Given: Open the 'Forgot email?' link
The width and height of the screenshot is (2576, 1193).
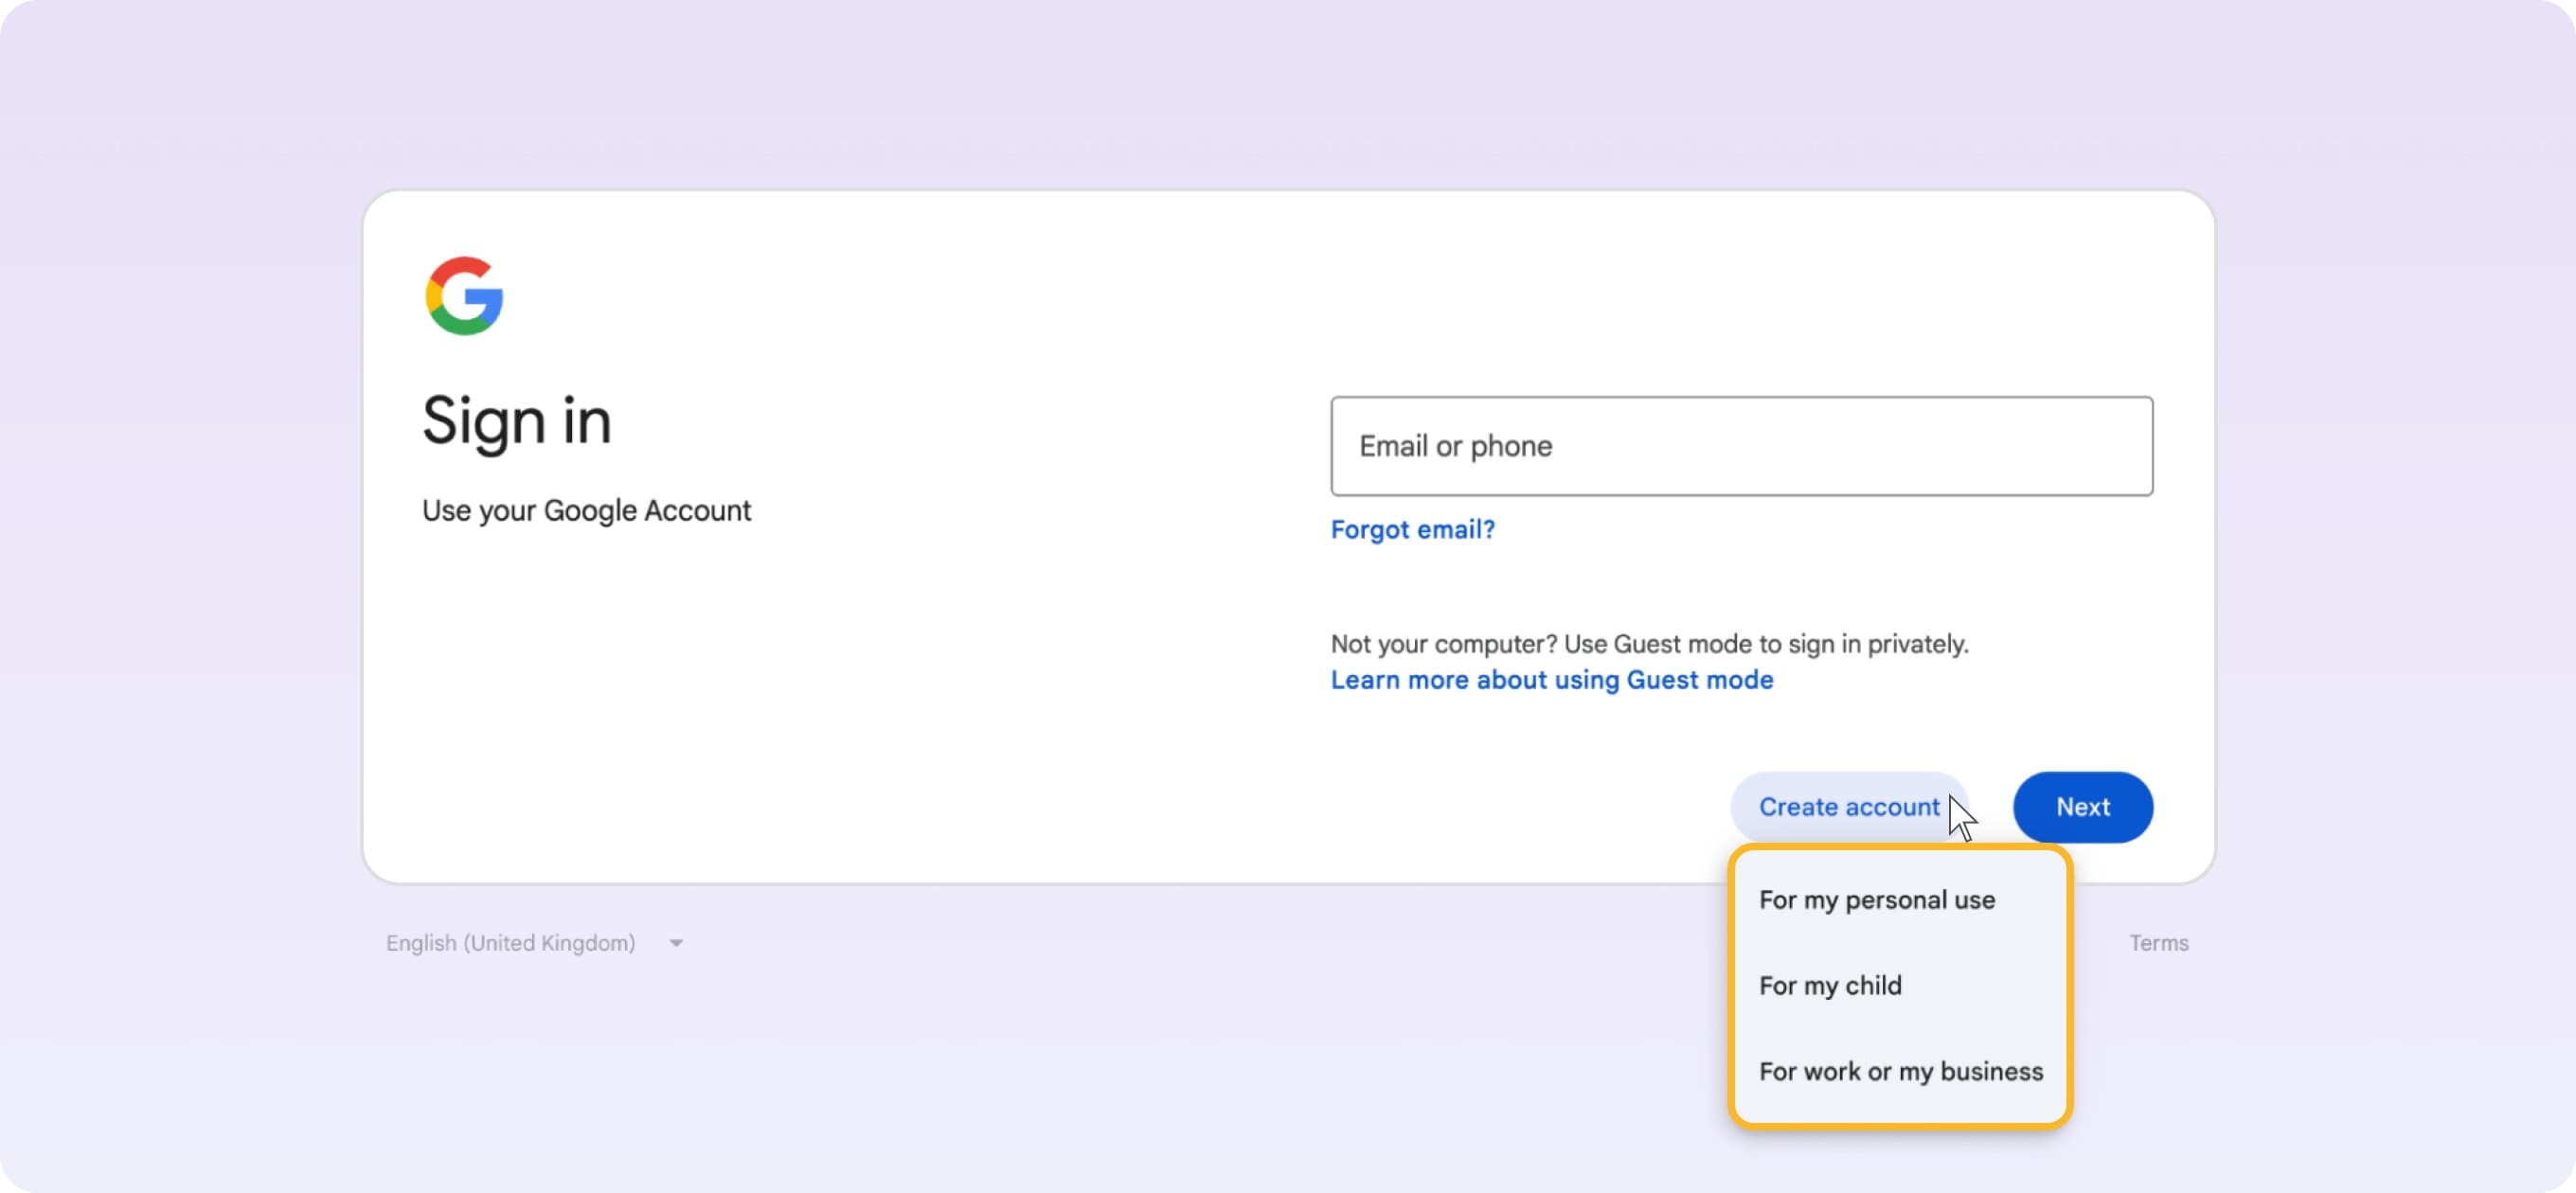Looking at the screenshot, I should coord(1412,529).
